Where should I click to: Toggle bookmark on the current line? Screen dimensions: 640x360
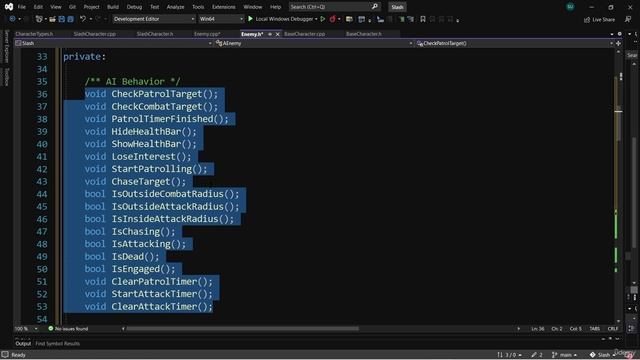click(423, 19)
